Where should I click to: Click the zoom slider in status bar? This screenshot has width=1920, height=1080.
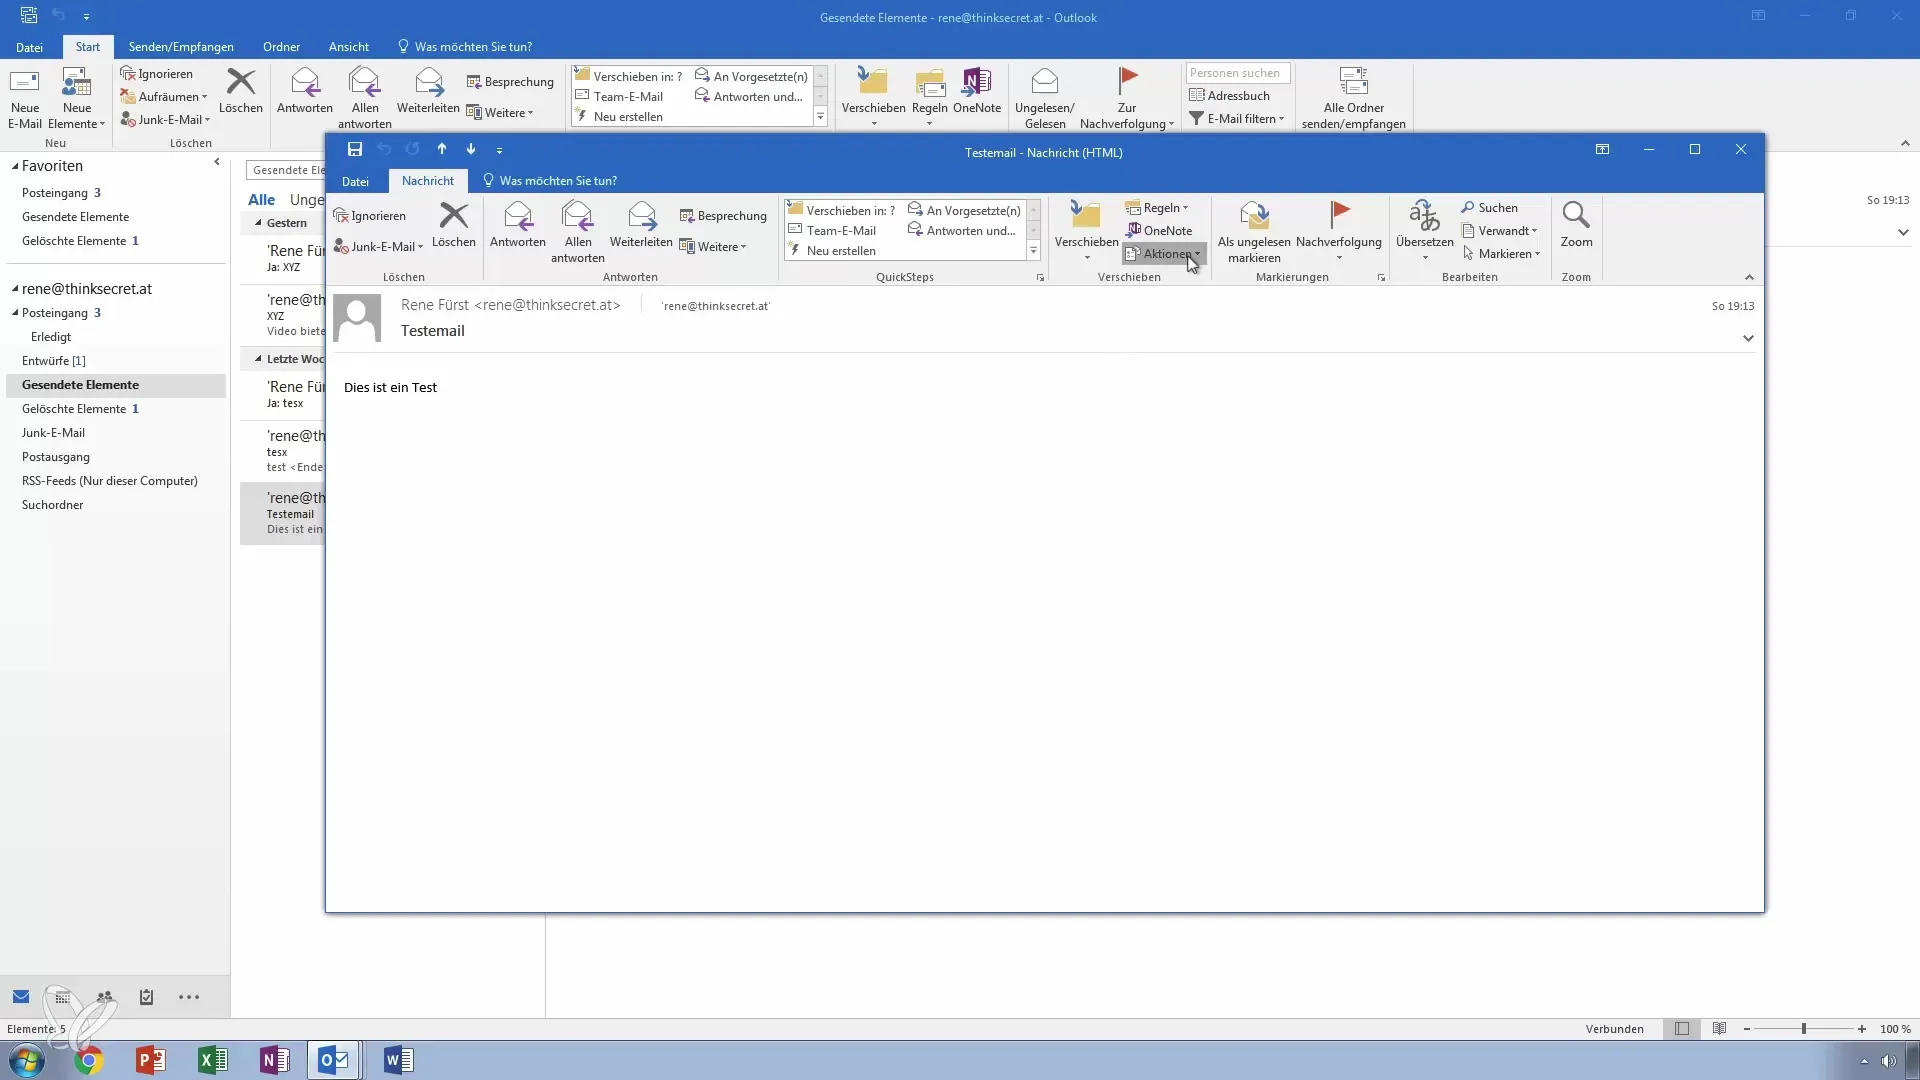[x=1804, y=1029]
